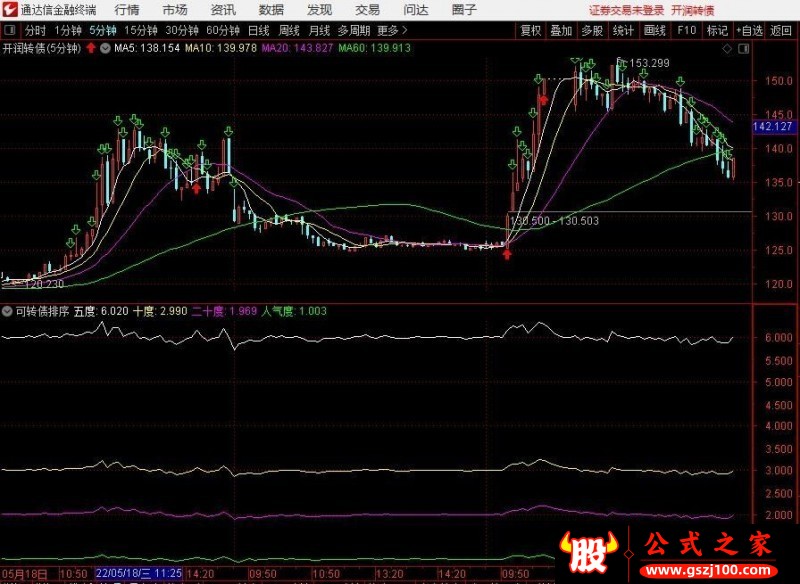Open the 多周期 multi-period view
Viewport: 800px width, 584px height.
(x=354, y=30)
